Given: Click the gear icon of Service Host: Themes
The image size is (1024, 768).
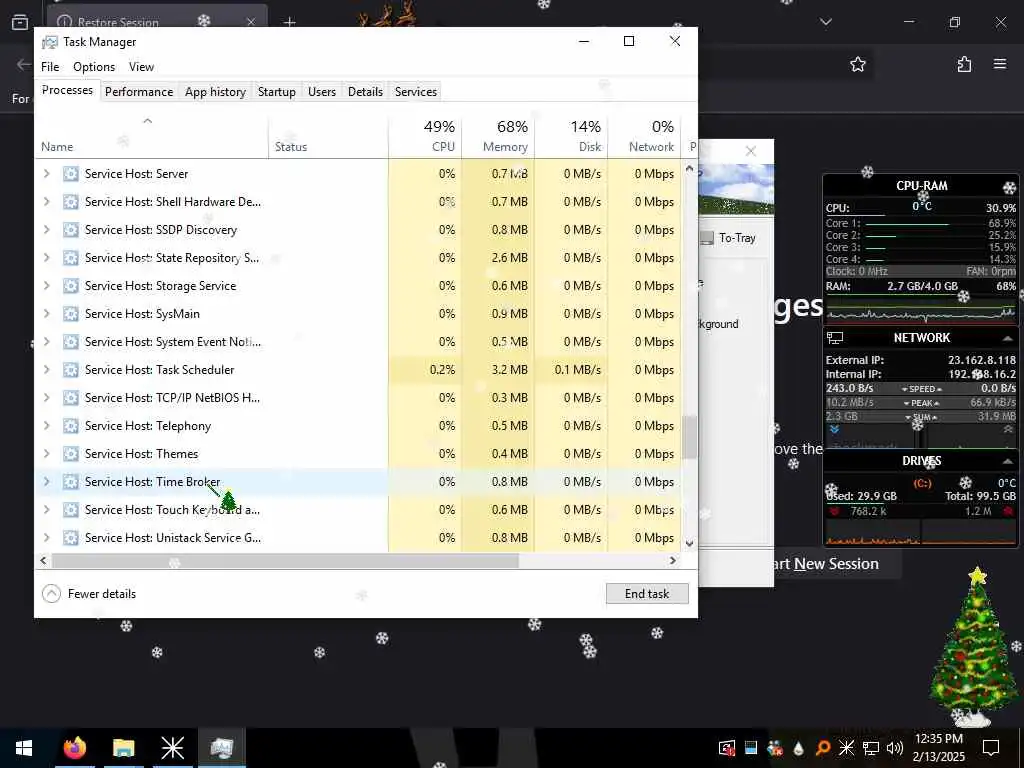Looking at the screenshot, I should (71, 454).
